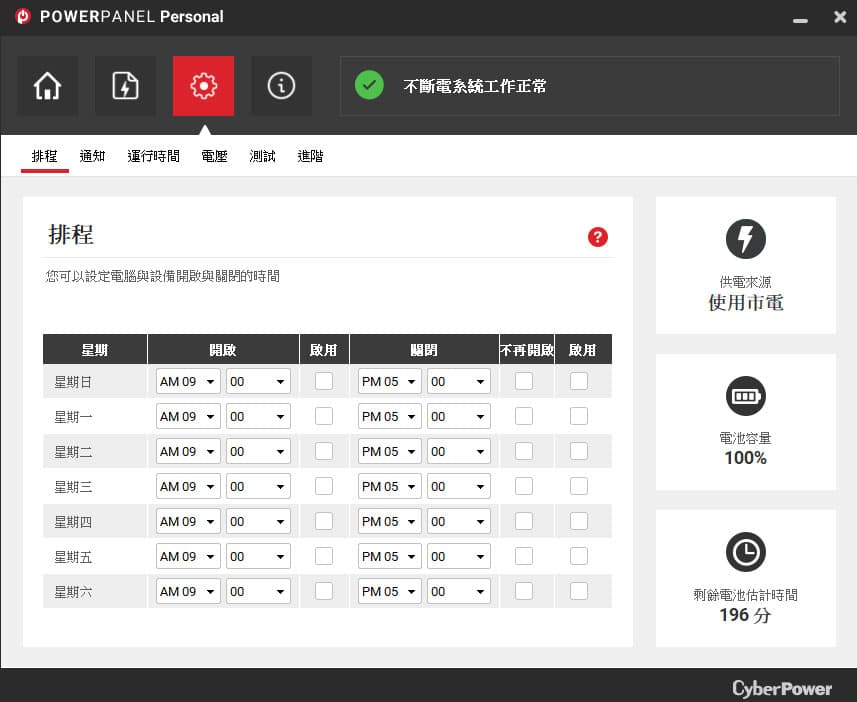This screenshot has height=702, width=857.
Task: Open shutdown minutes dropdown for 星期四
Action: click(x=459, y=522)
